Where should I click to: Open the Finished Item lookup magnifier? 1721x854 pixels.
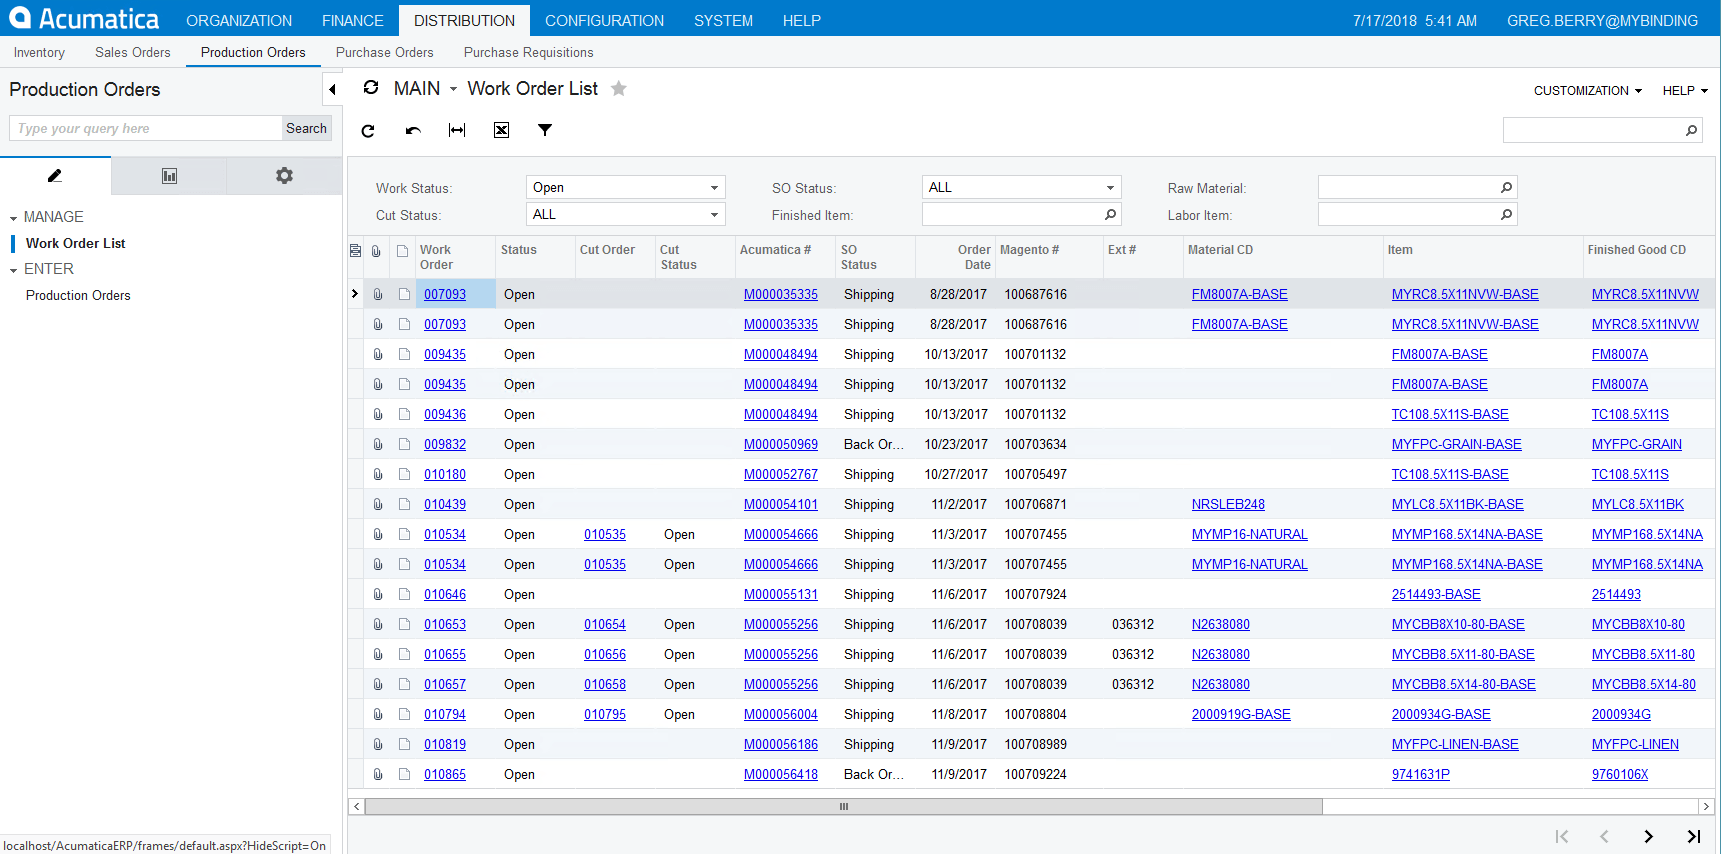coord(1110,215)
